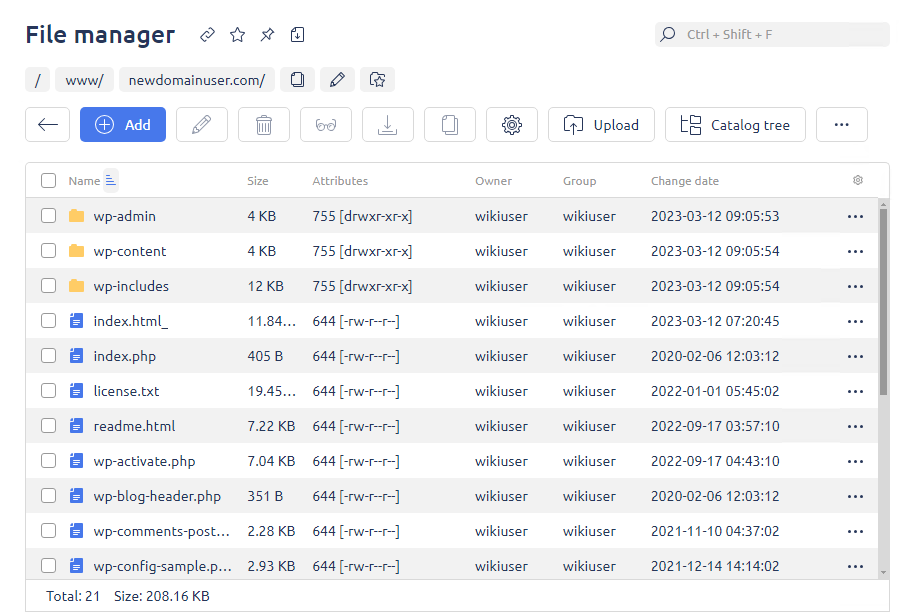
Task: Open wp-activate.php row ellipsis menu
Action: pyautogui.click(x=855, y=461)
